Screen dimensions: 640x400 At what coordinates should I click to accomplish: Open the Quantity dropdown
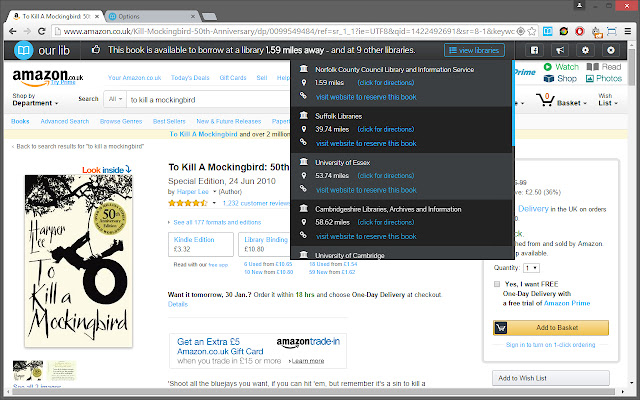click(x=531, y=268)
